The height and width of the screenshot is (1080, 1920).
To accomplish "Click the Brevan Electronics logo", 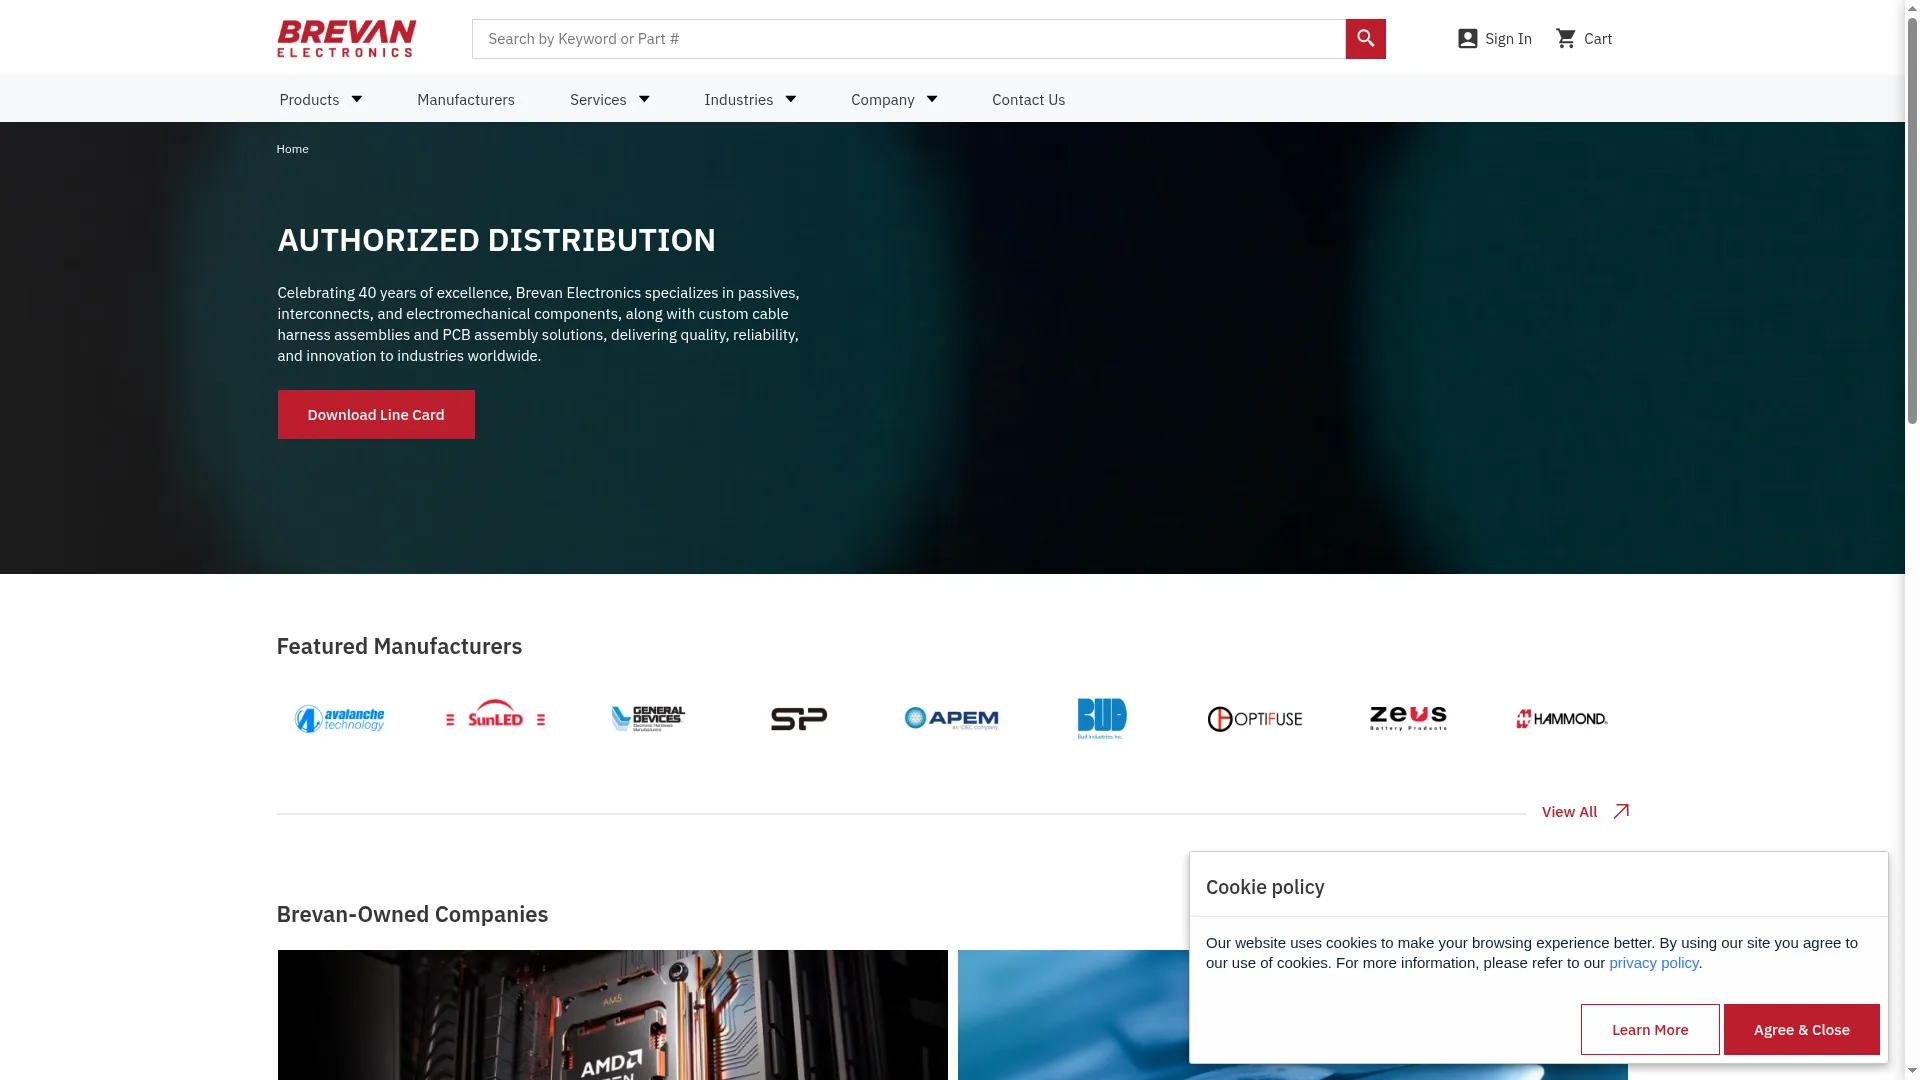I will point(346,39).
